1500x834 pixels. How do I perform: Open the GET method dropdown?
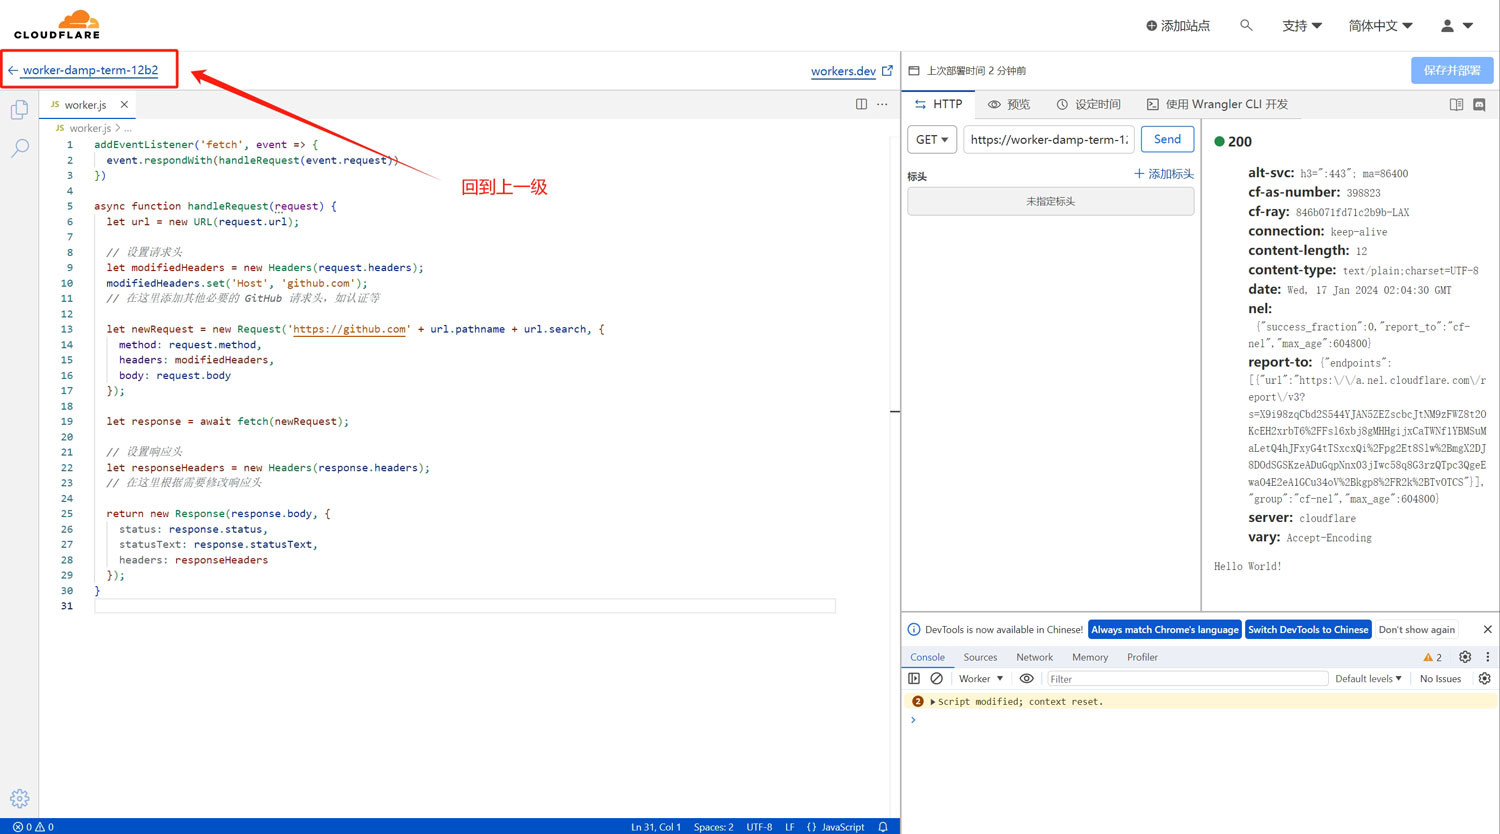932,139
